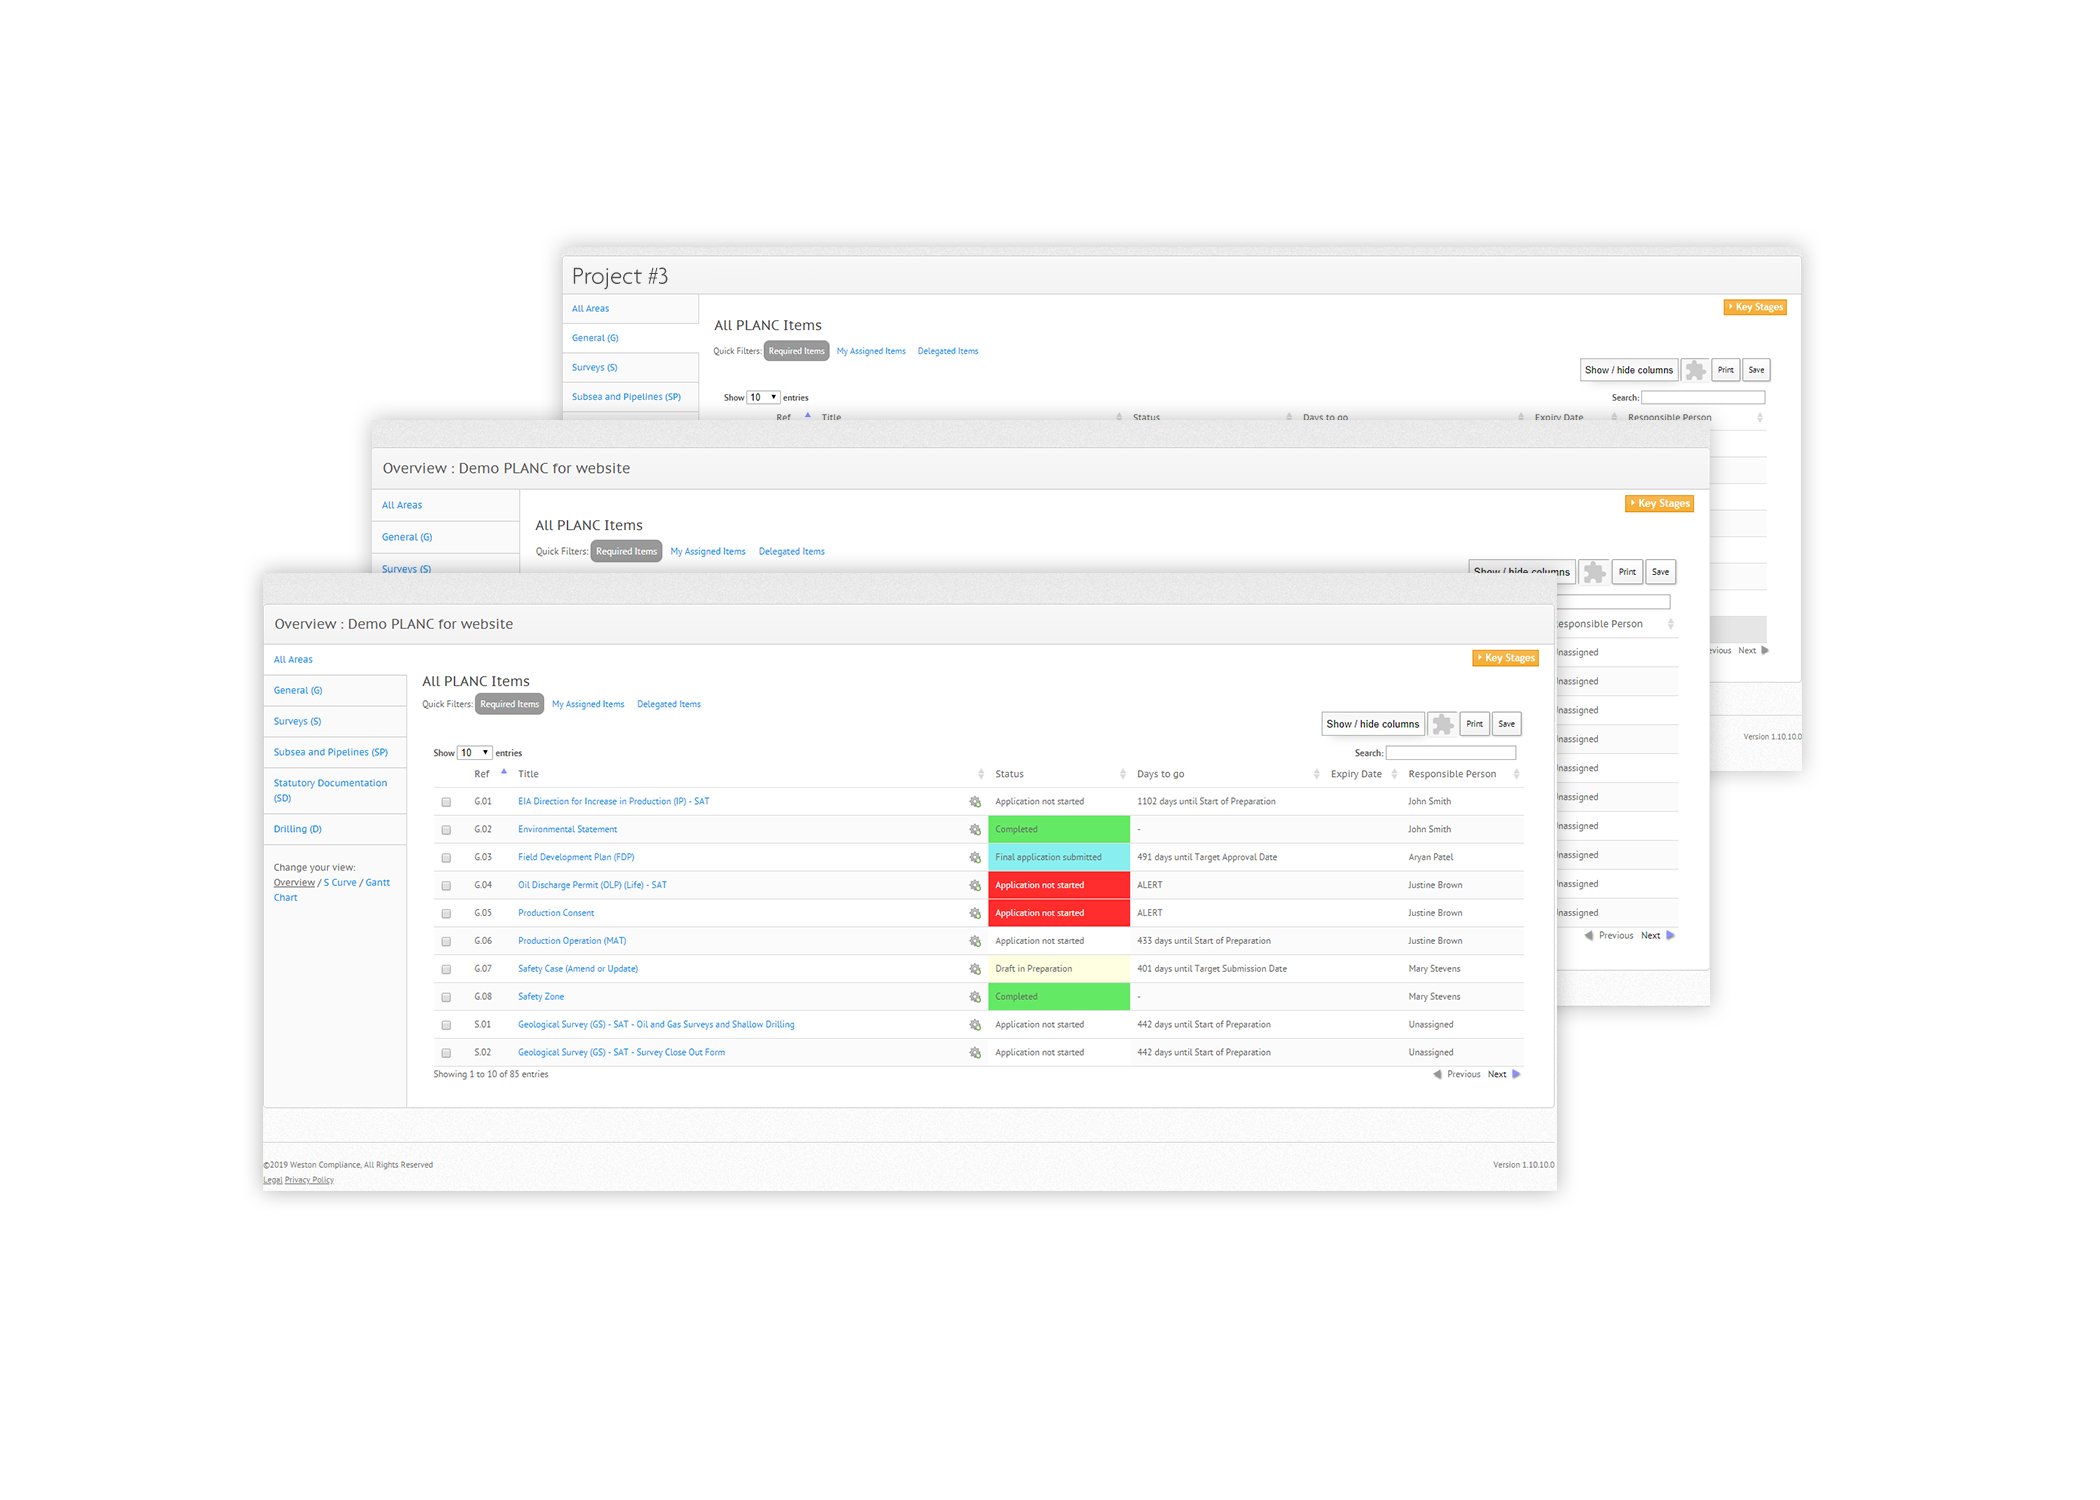Open settings gear for Field Development Plan

(975, 858)
